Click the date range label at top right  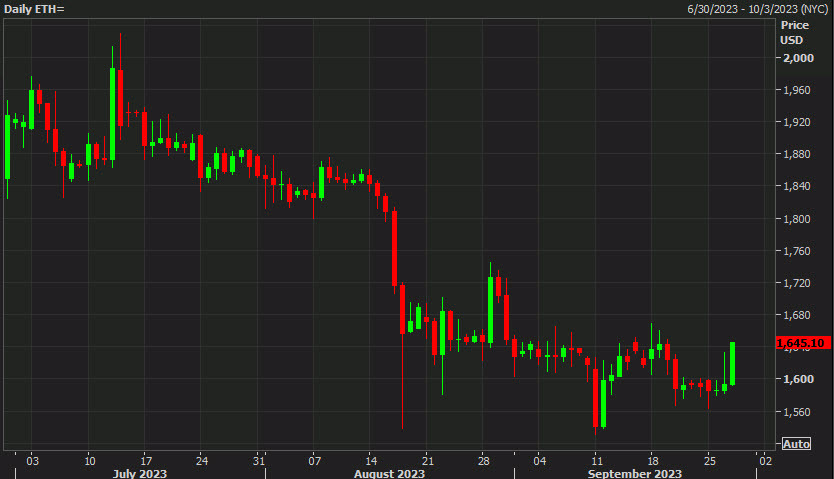(x=758, y=8)
